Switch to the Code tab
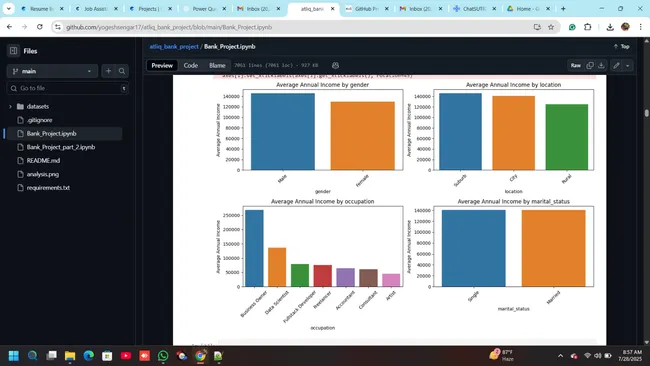Screen dimensions: 650x366 pyautogui.click(x=191, y=65)
